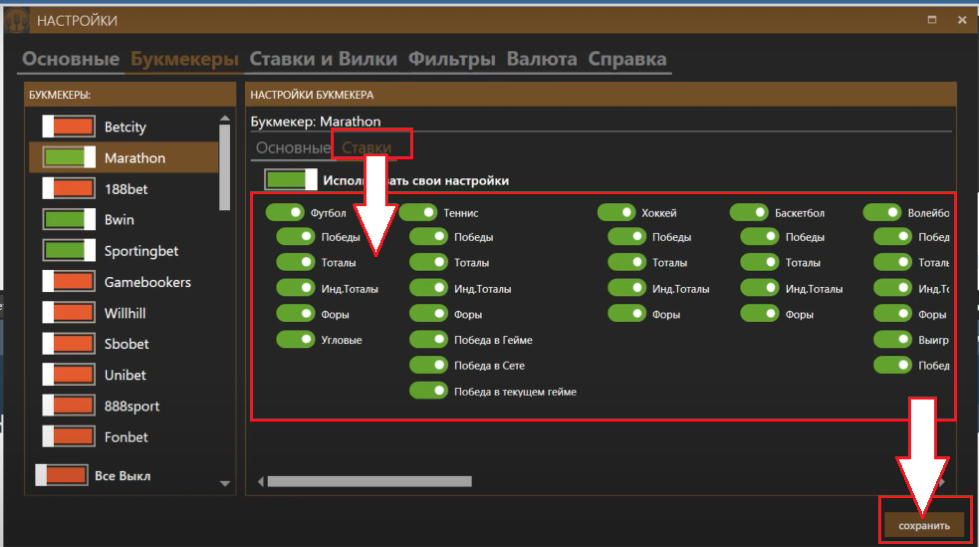Toggle Инд.Тоталы under Футбол

[295, 288]
